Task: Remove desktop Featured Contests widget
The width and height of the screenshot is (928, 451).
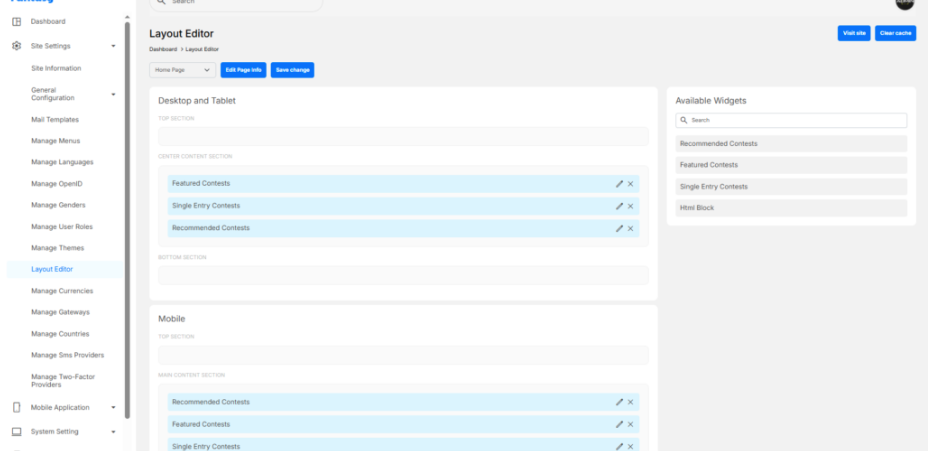Action: click(x=631, y=184)
